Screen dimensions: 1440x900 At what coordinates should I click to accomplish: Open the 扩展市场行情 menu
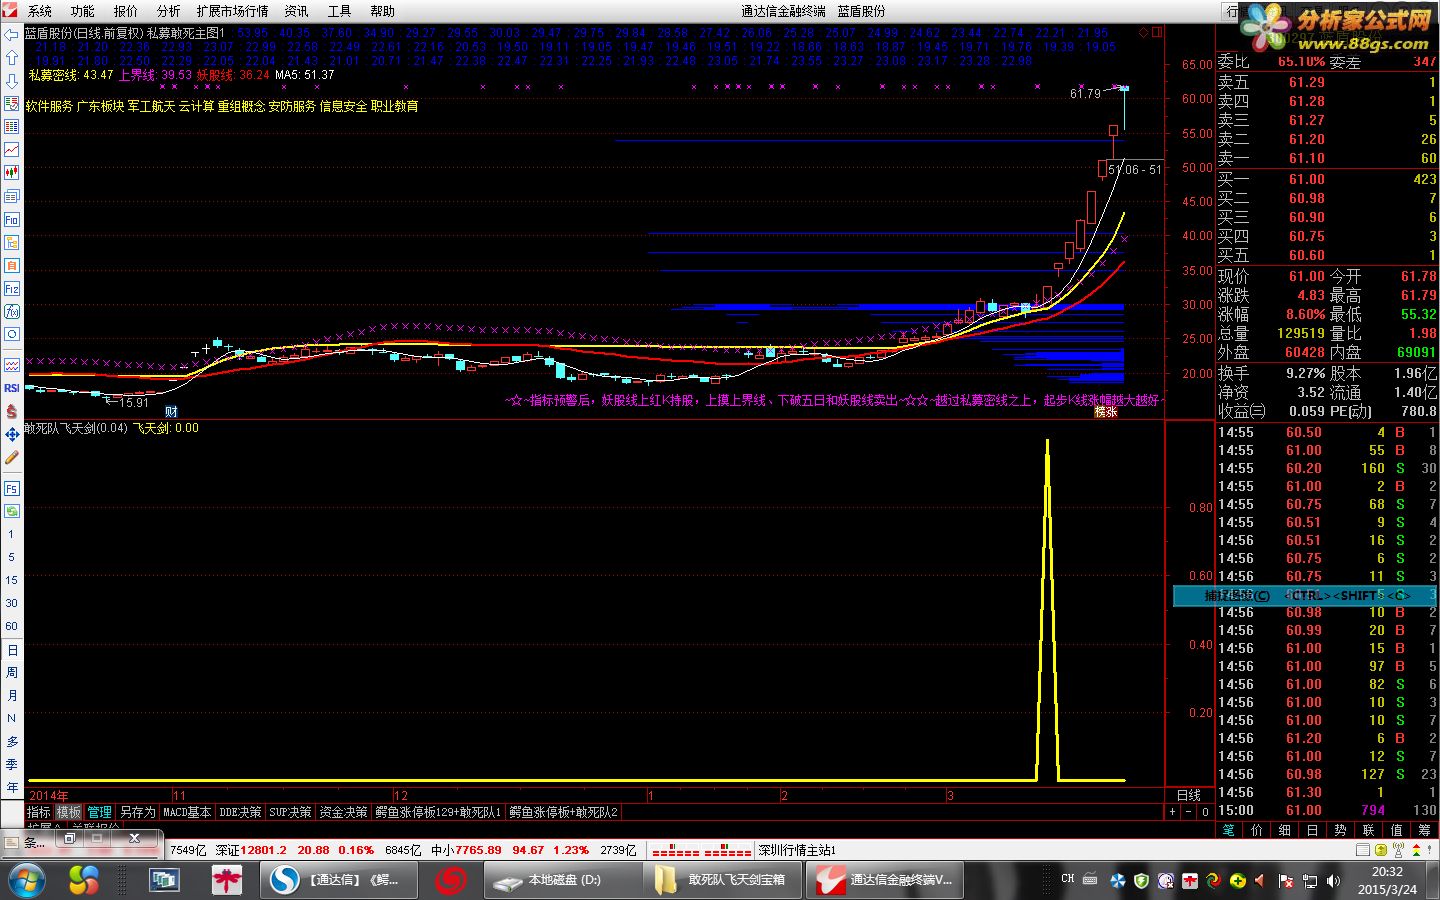[233, 11]
